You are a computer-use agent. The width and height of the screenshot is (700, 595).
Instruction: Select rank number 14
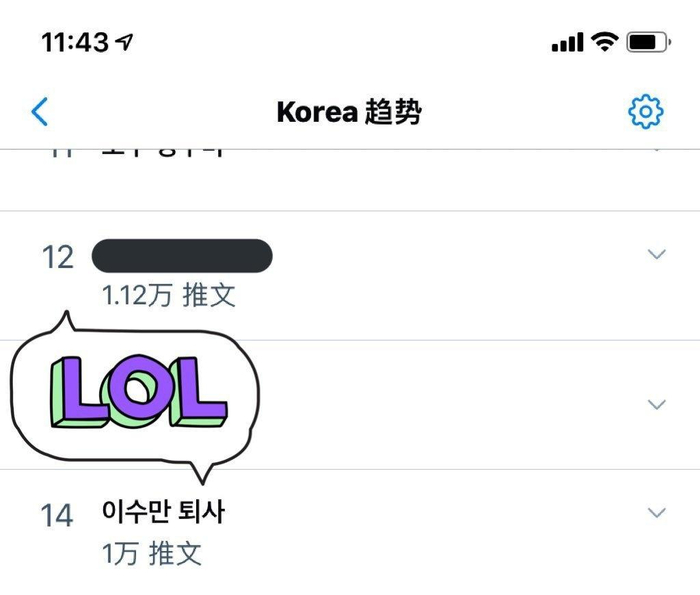57,516
